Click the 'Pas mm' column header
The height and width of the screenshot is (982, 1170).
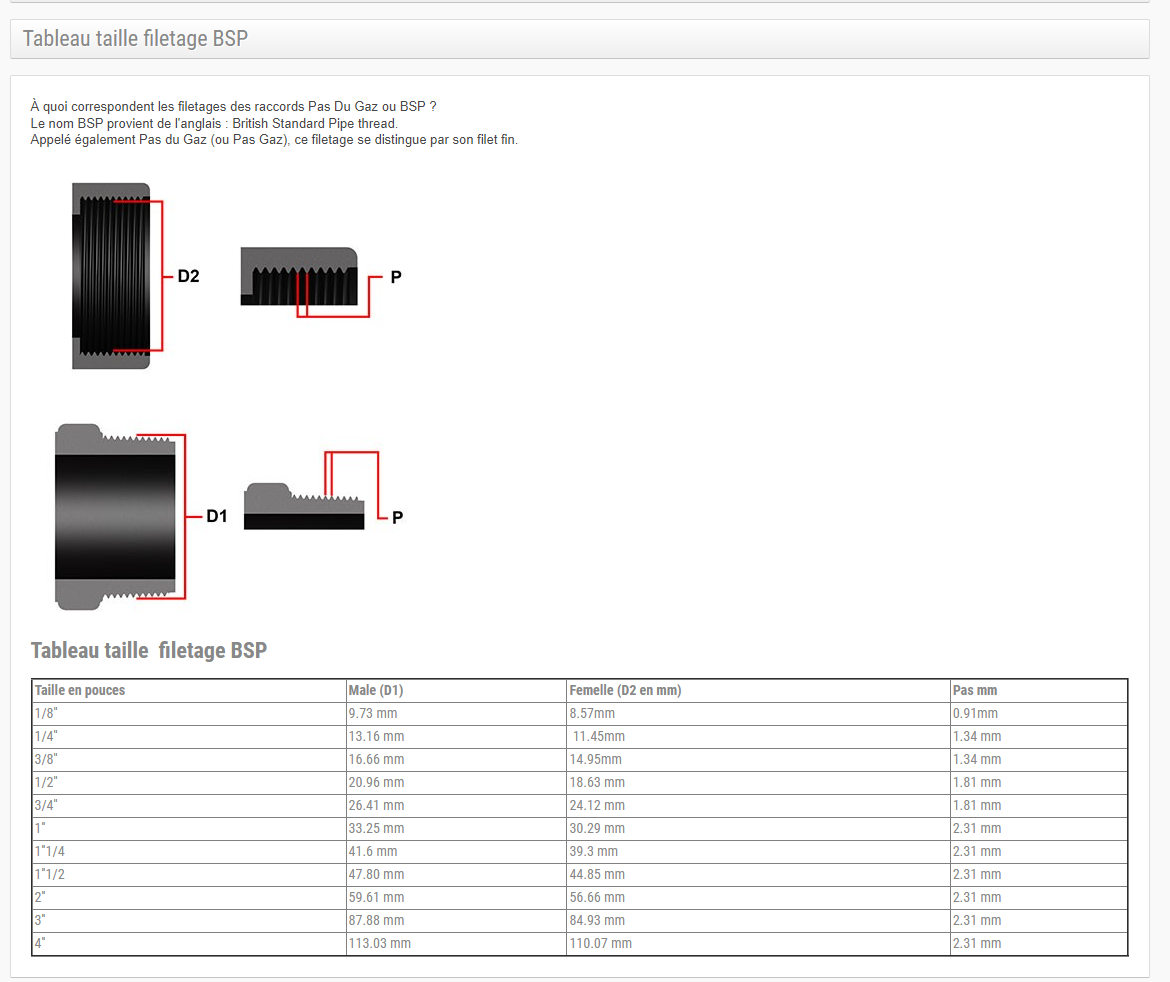(x=975, y=690)
